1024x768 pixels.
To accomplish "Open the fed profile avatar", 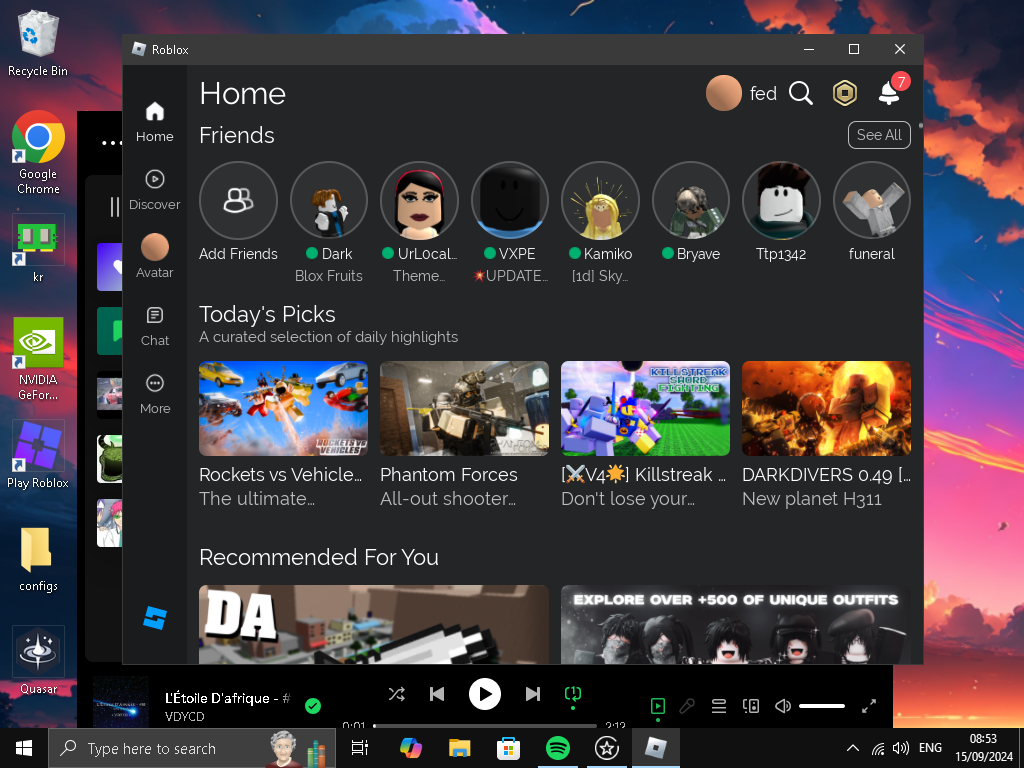I will point(724,93).
